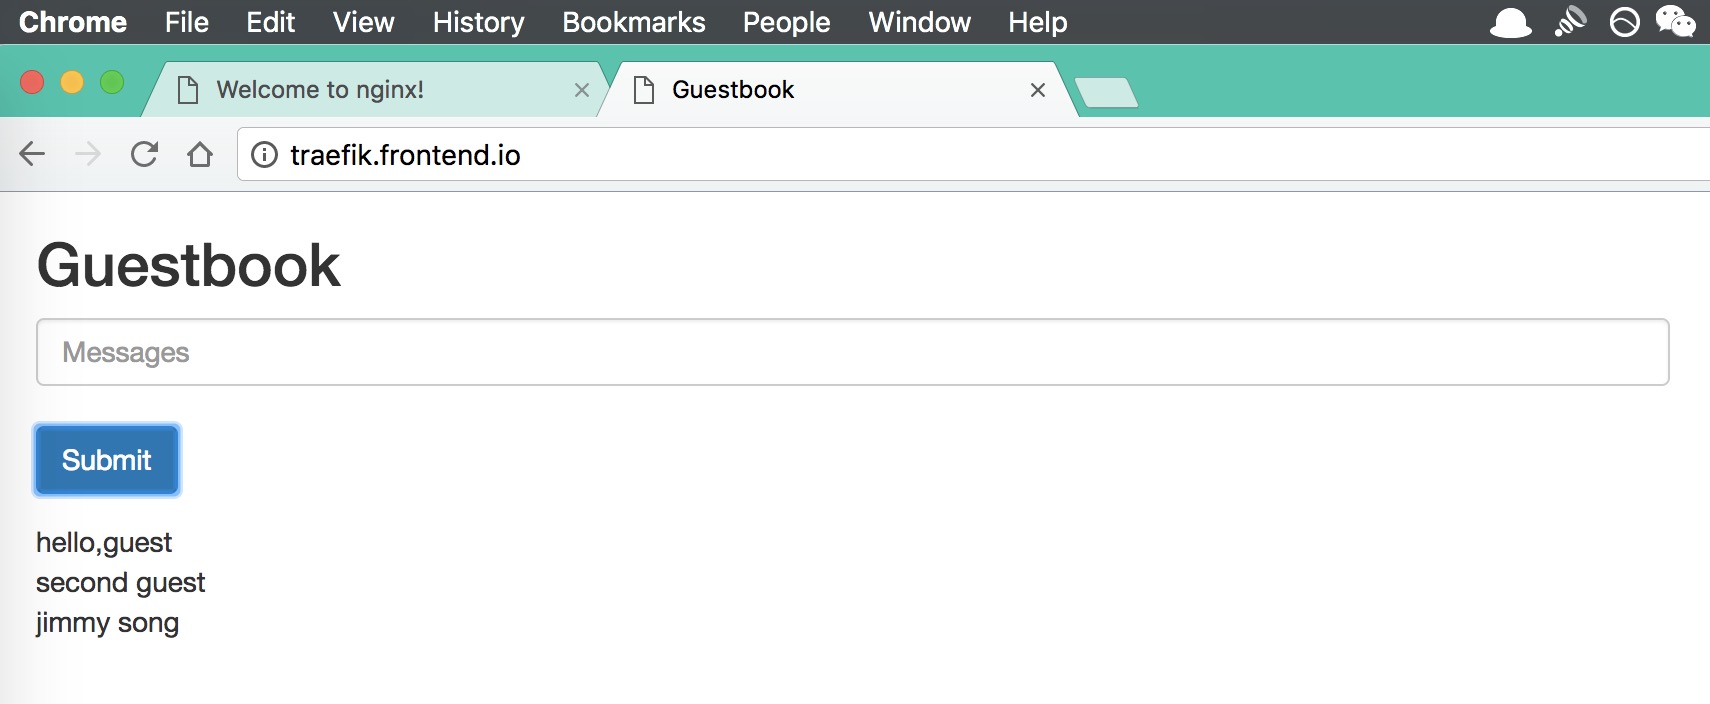The height and width of the screenshot is (704, 1710).
Task: Click the forward navigation arrow
Action: click(x=88, y=154)
